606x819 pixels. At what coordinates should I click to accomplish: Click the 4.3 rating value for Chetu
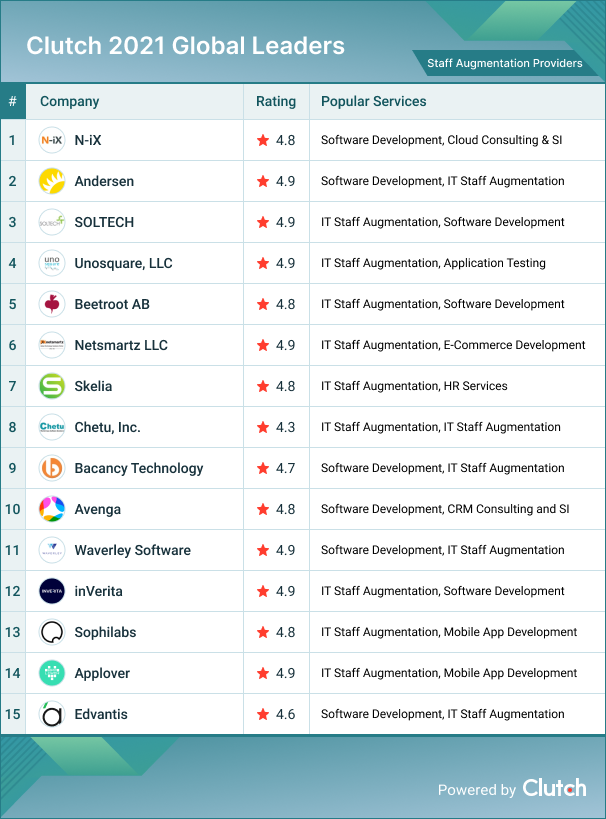285,427
